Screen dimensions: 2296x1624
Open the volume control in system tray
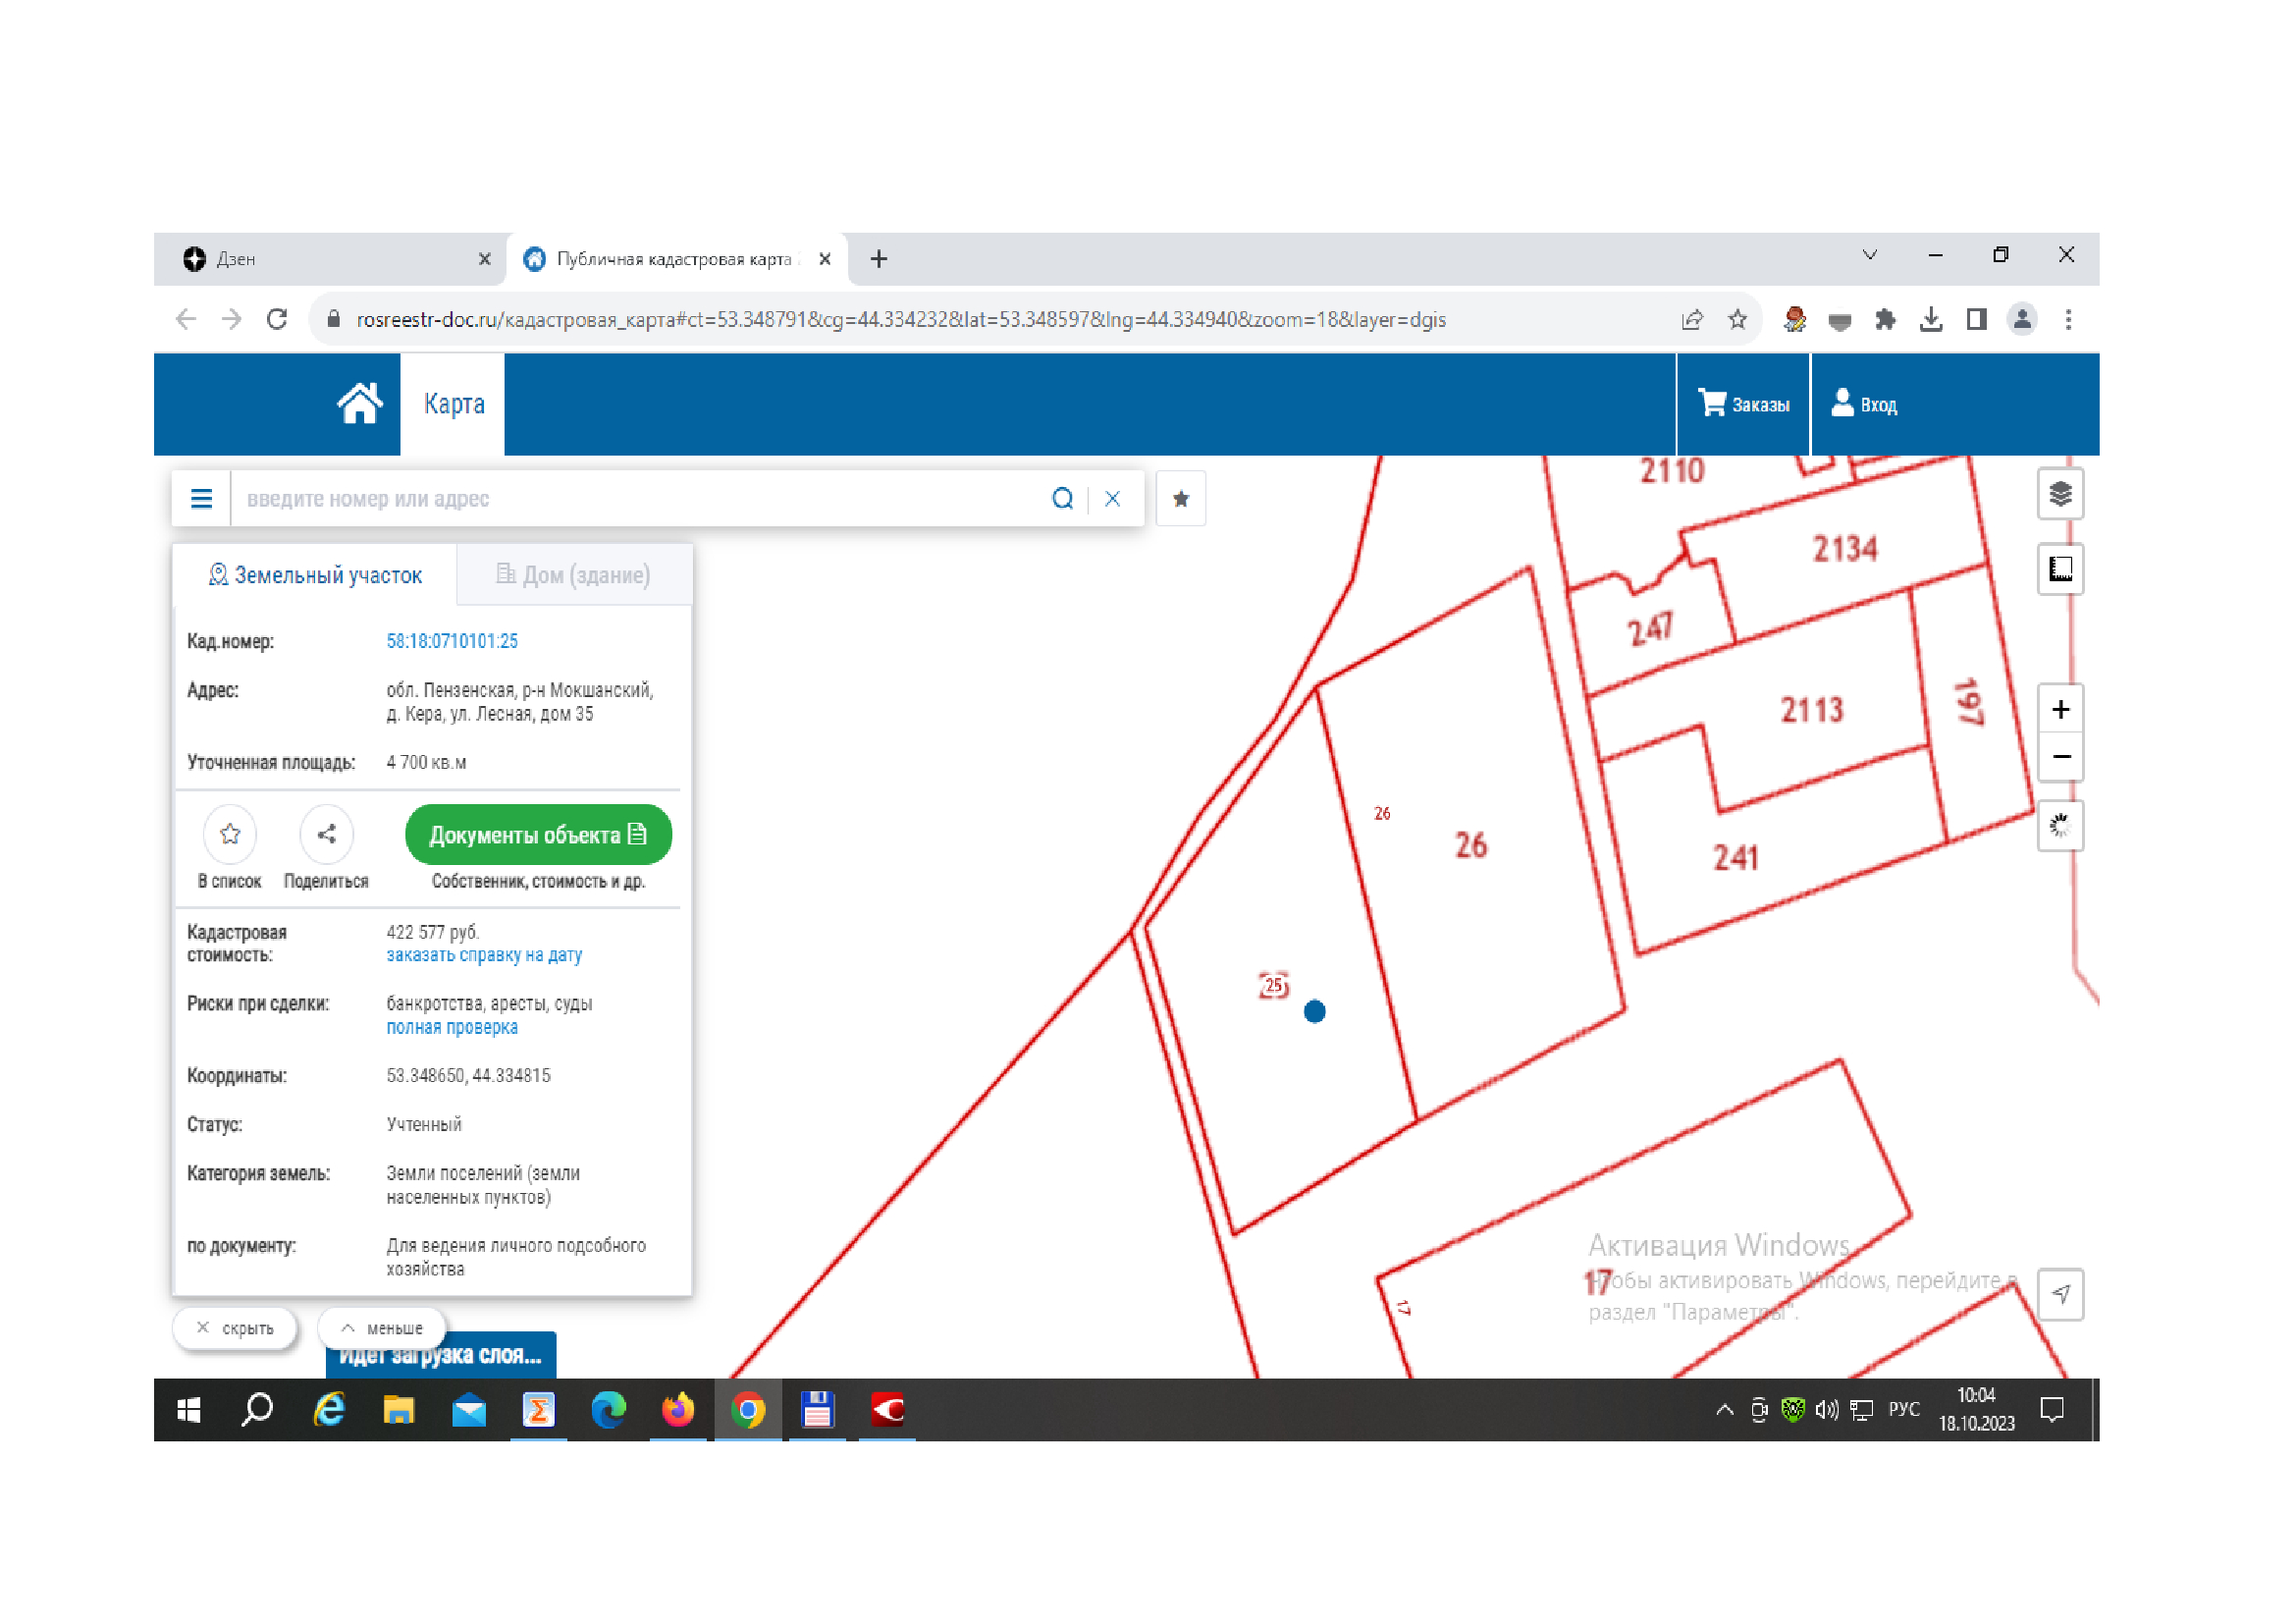[1827, 1410]
